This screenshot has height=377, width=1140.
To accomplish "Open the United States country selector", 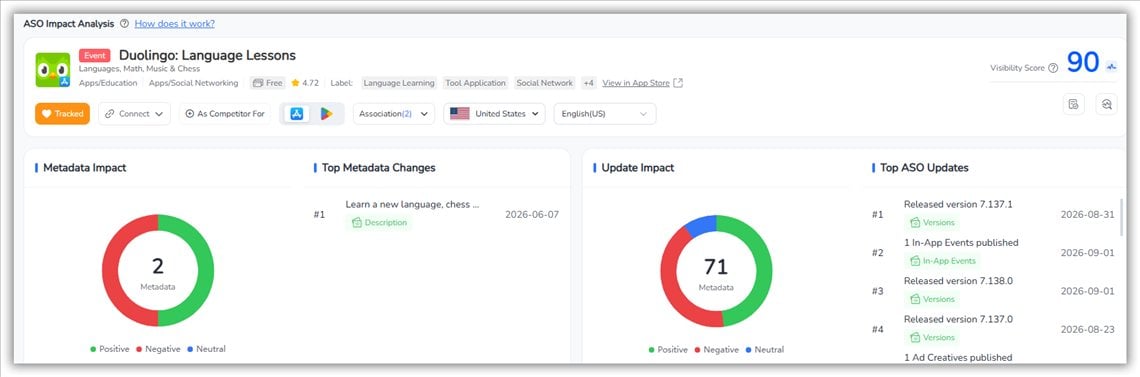I will (494, 114).
